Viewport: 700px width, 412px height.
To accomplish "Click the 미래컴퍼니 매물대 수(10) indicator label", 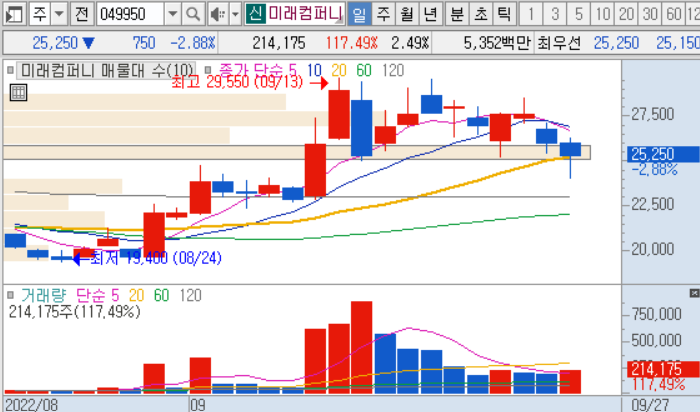I will pyautogui.click(x=106, y=71).
